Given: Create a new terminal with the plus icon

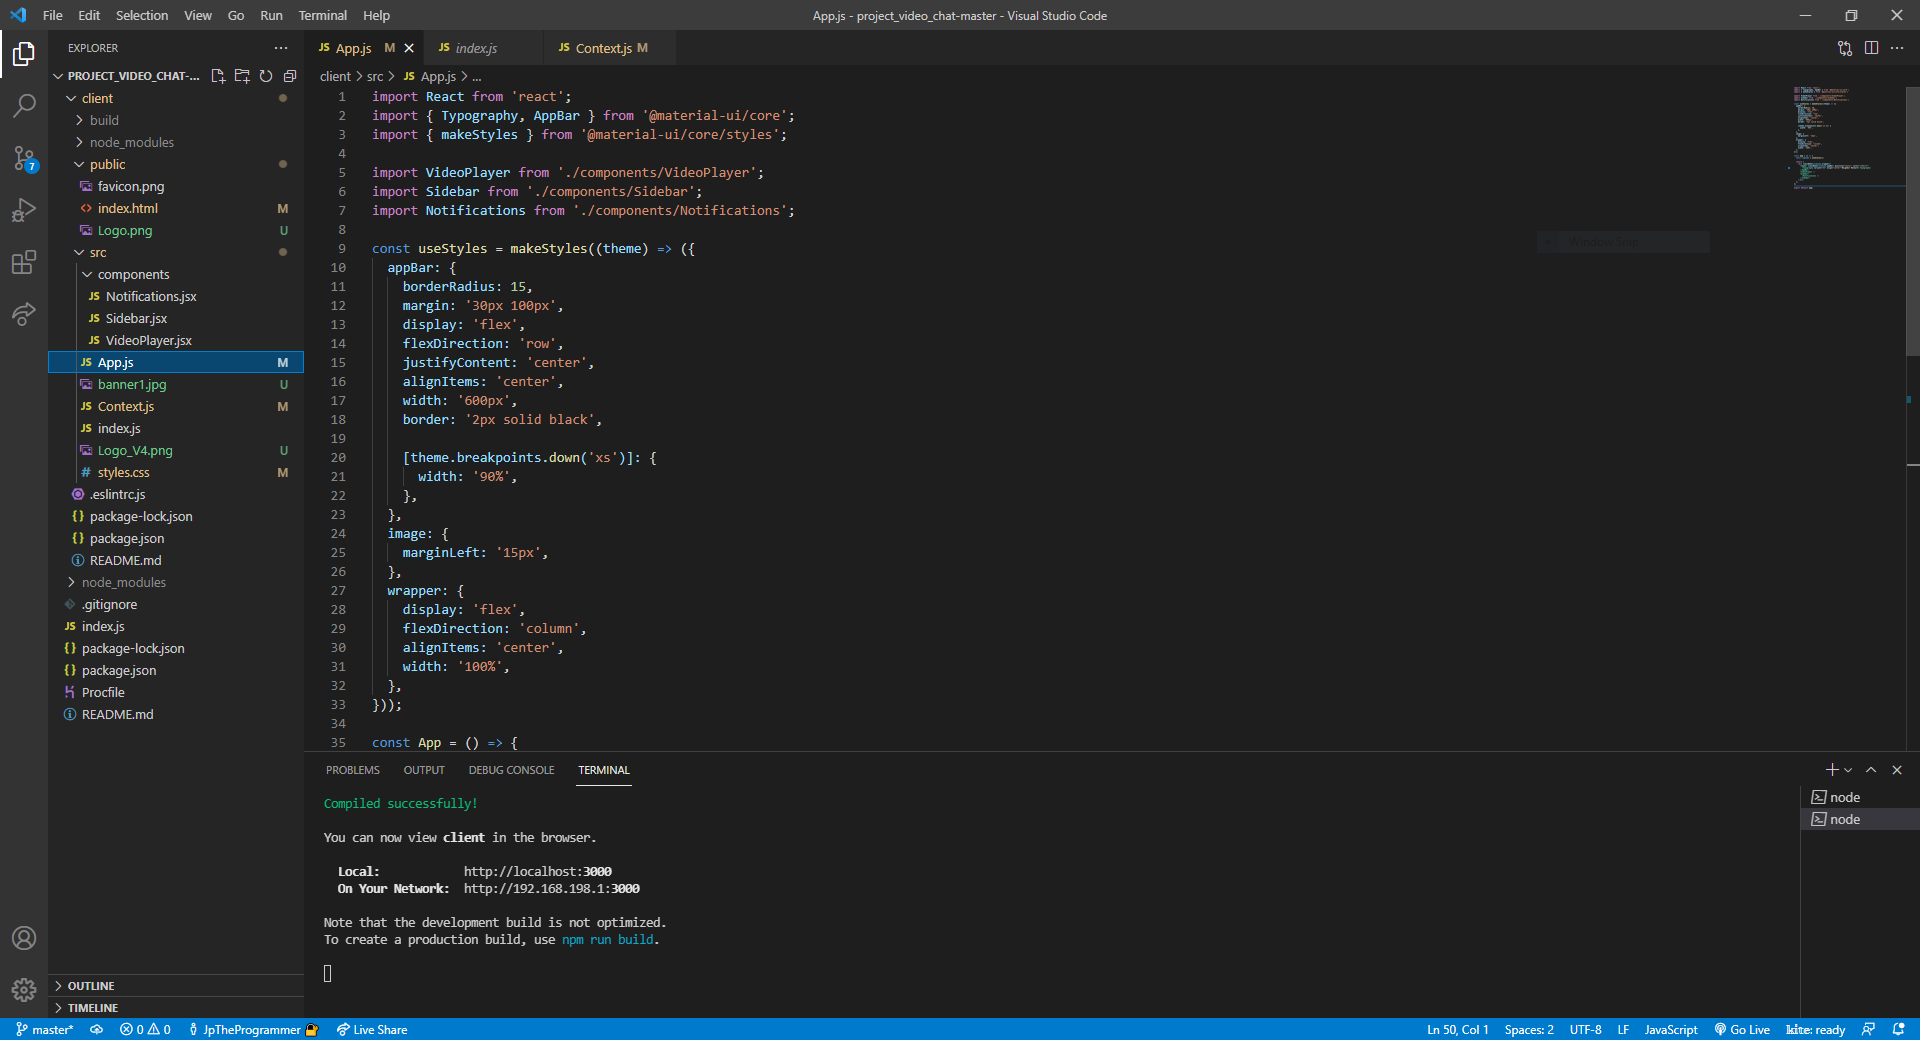Looking at the screenshot, I should click(1832, 770).
